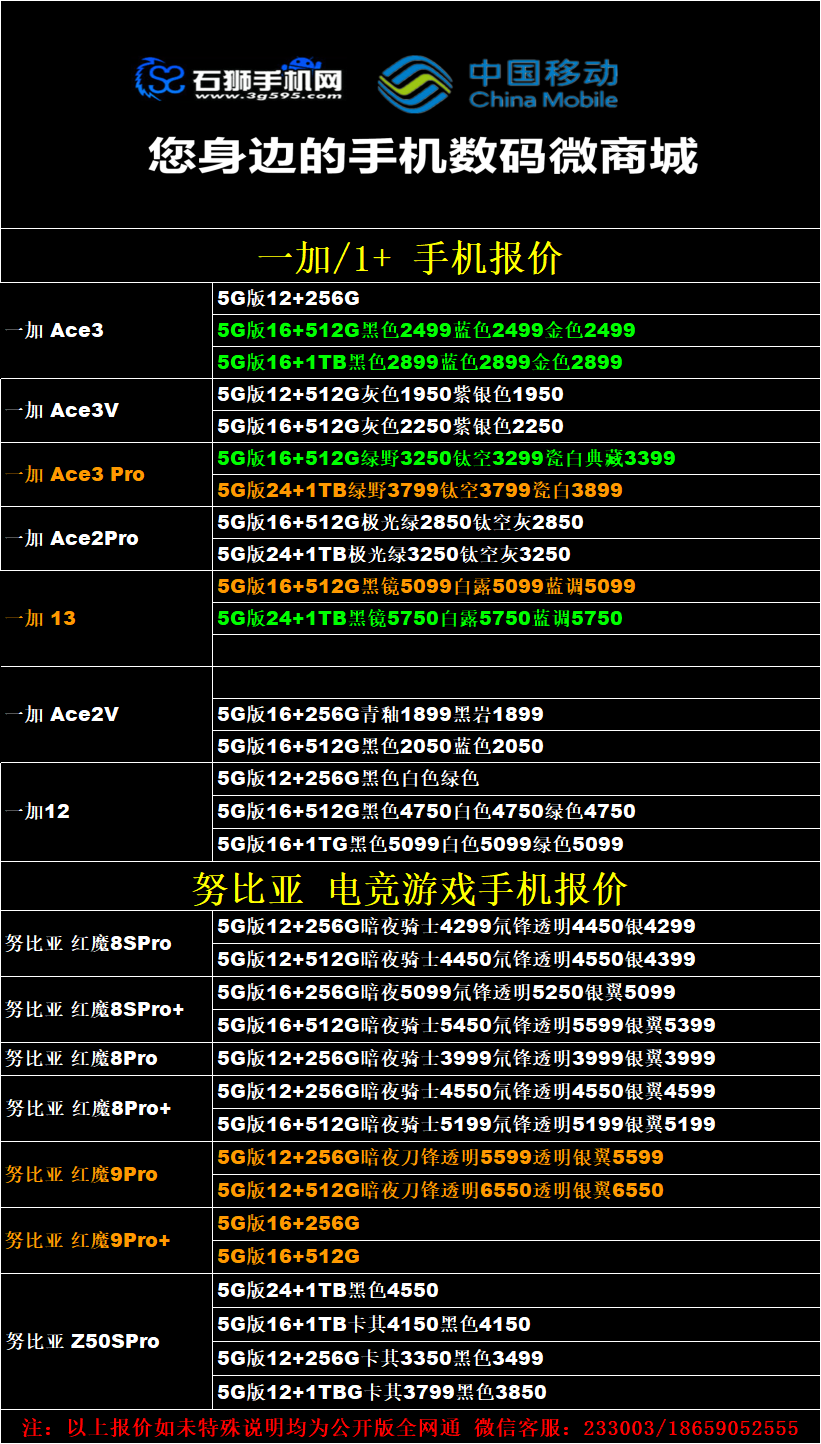Viewport: 821px width, 1444px height.
Task: Click the row 12+512G 暗夜刀锋透明6550
Action: (x=516, y=1190)
